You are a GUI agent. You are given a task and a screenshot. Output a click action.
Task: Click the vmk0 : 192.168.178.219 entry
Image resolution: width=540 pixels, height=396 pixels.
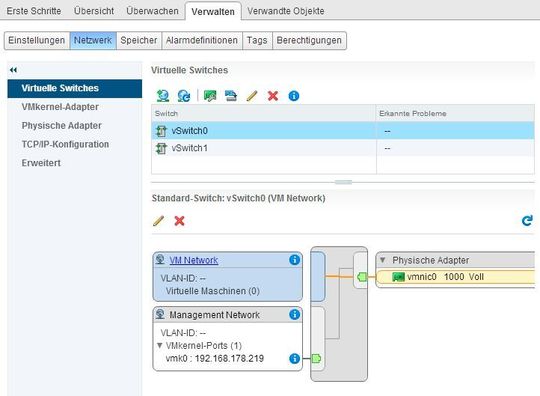point(215,358)
